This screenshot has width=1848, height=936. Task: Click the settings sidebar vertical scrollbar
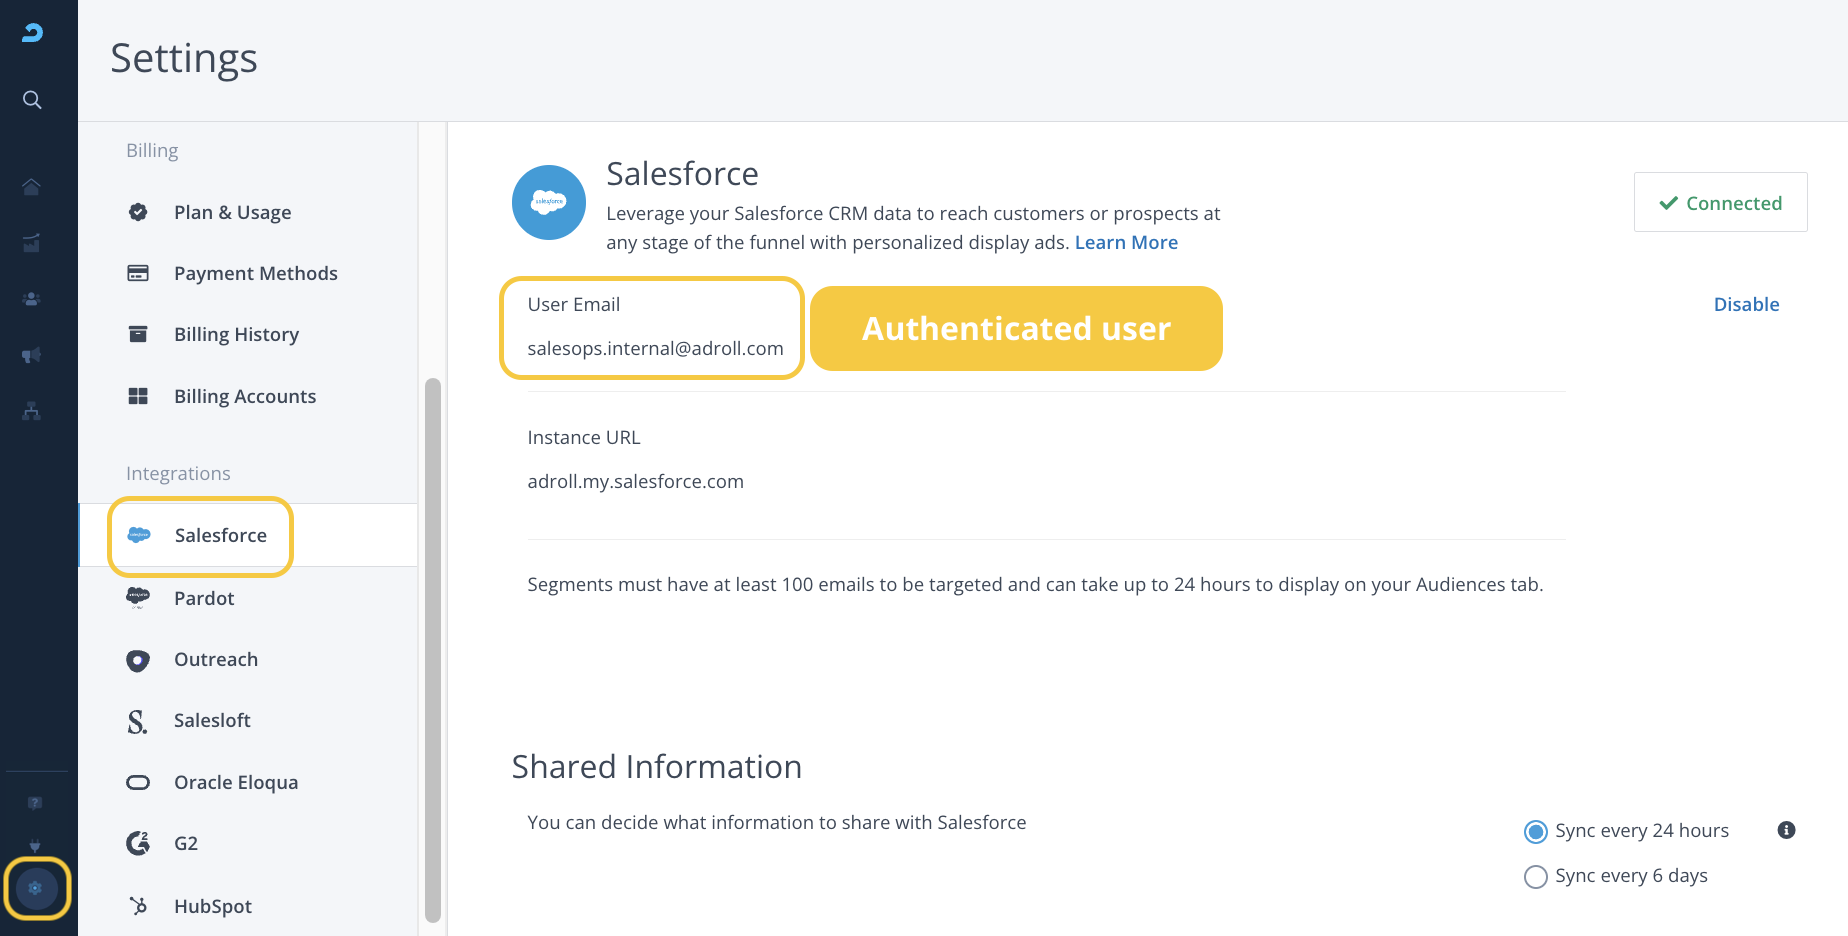[432, 650]
